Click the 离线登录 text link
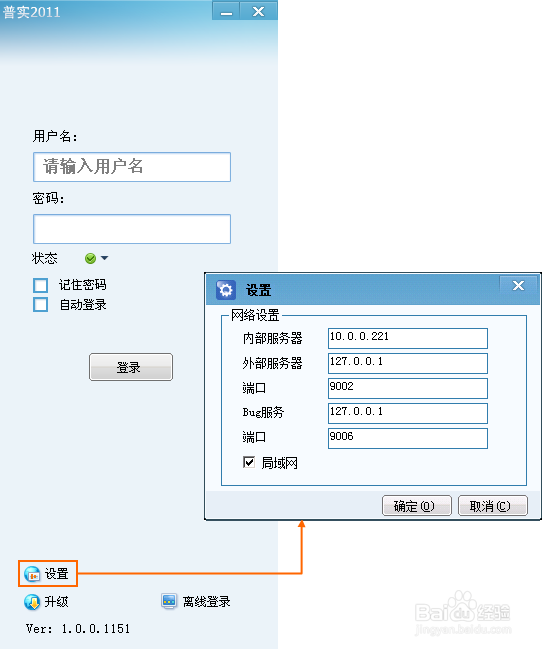 pos(207,601)
